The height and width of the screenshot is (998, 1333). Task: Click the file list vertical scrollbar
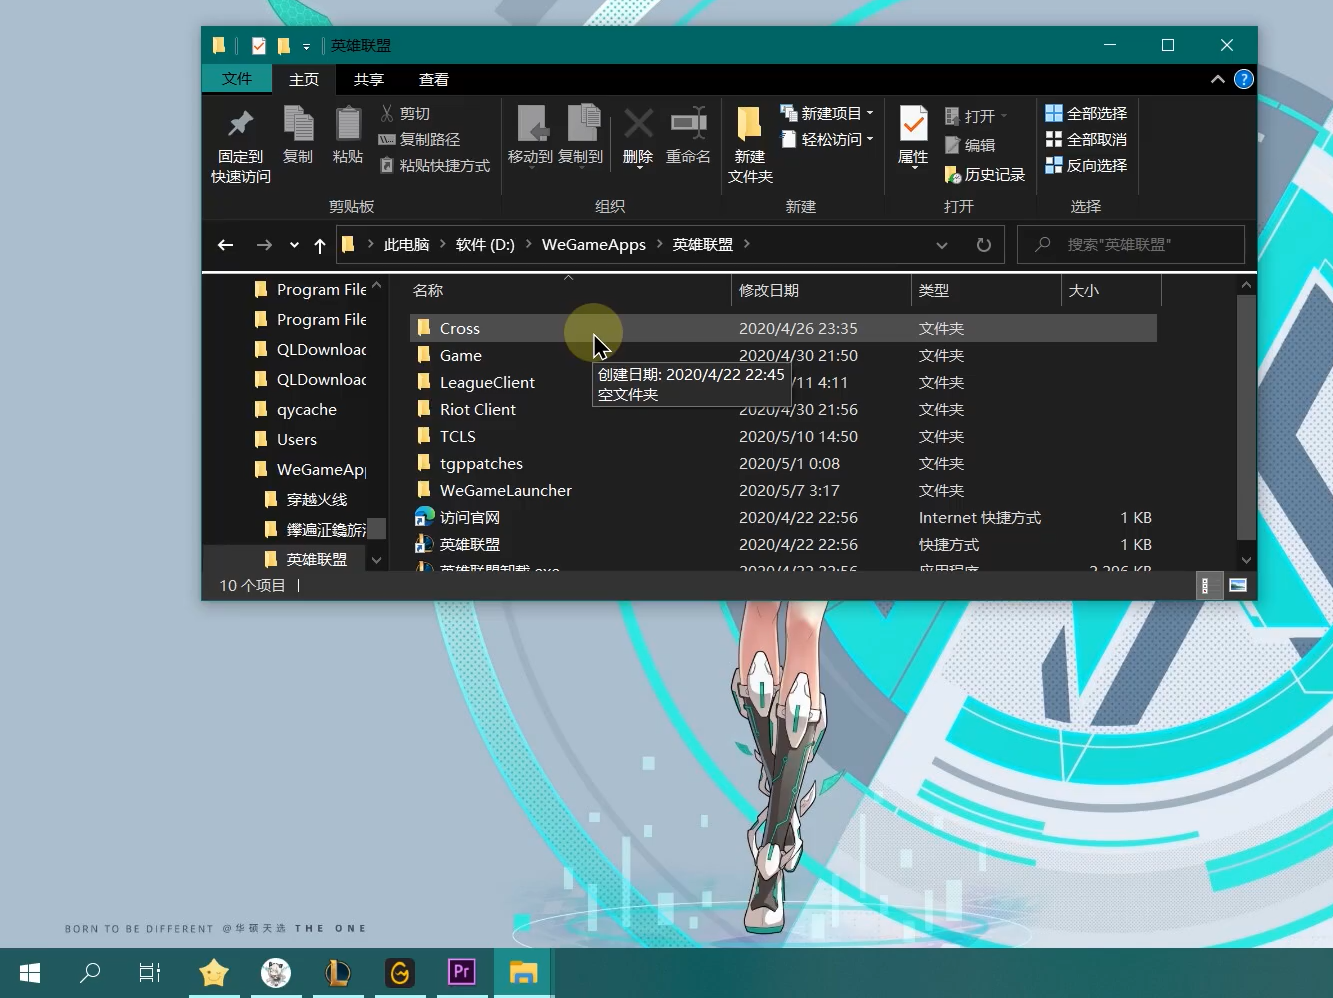coord(1246,420)
